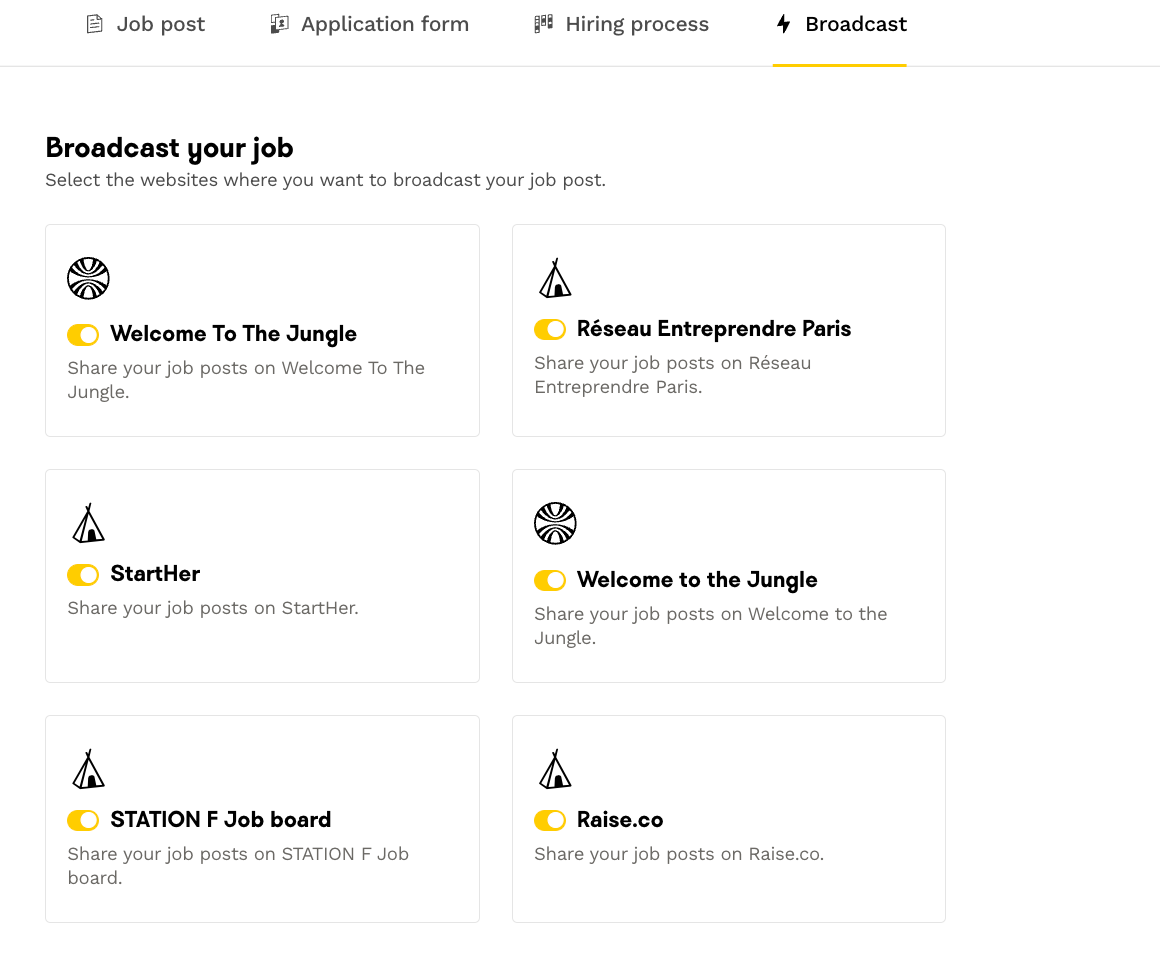Disable the Welcome To The Jungle toggle
The width and height of the screenshot is (1160, 954).
point(83,334)
